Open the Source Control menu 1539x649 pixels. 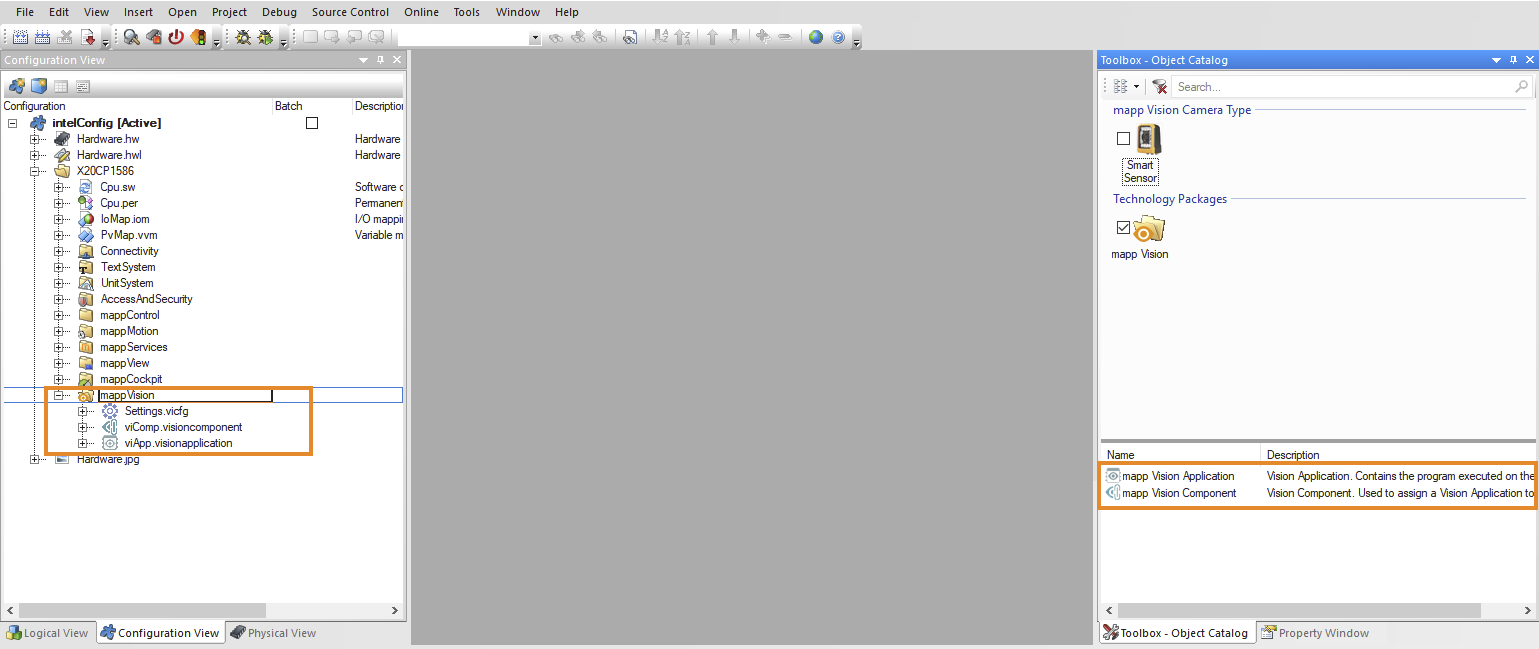click(350, 12)
